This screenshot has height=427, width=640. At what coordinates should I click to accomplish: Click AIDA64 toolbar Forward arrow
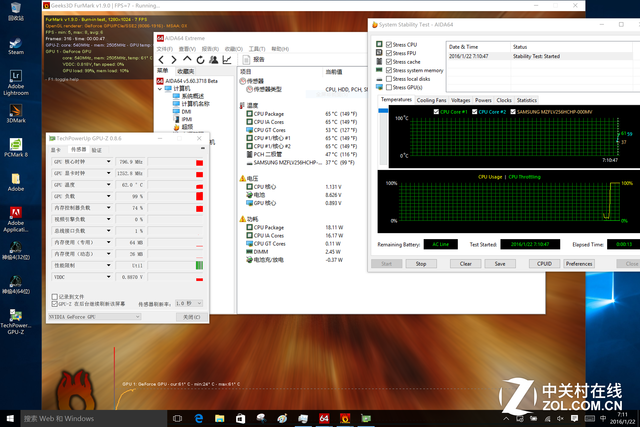tap(174, 60)
